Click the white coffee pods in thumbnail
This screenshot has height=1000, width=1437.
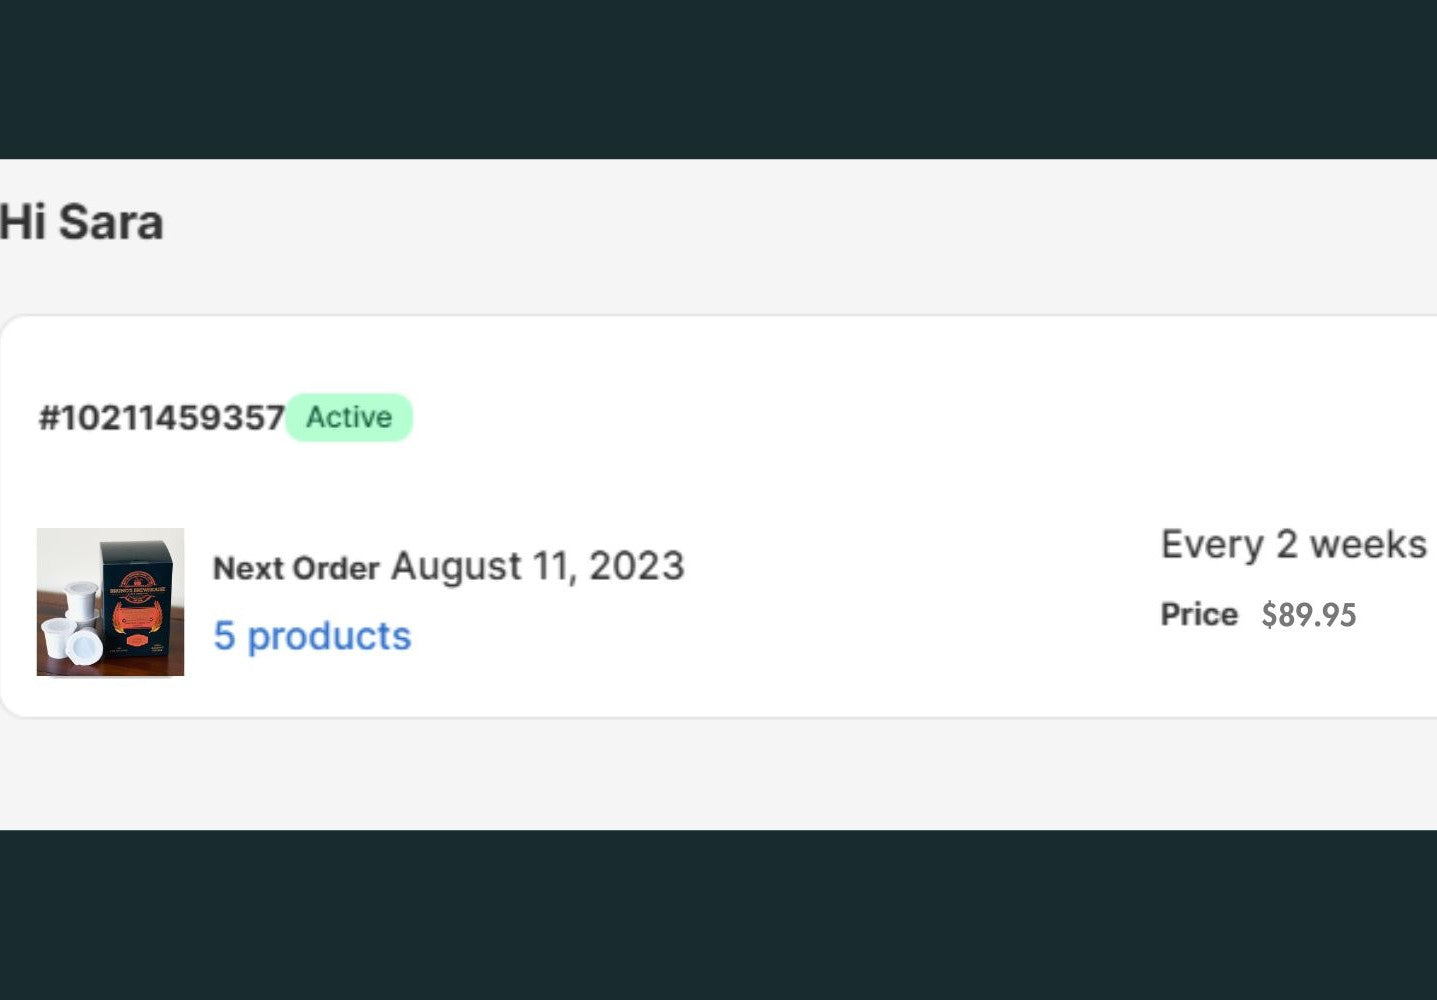point(72,622)
